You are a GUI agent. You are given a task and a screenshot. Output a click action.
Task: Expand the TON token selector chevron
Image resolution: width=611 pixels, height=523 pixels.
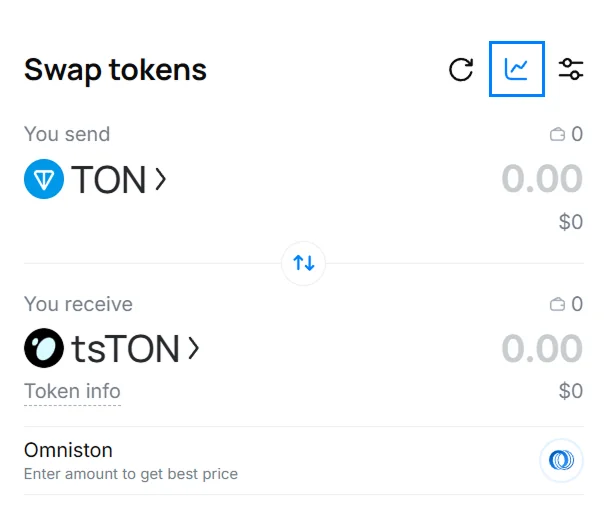point(161,180)
